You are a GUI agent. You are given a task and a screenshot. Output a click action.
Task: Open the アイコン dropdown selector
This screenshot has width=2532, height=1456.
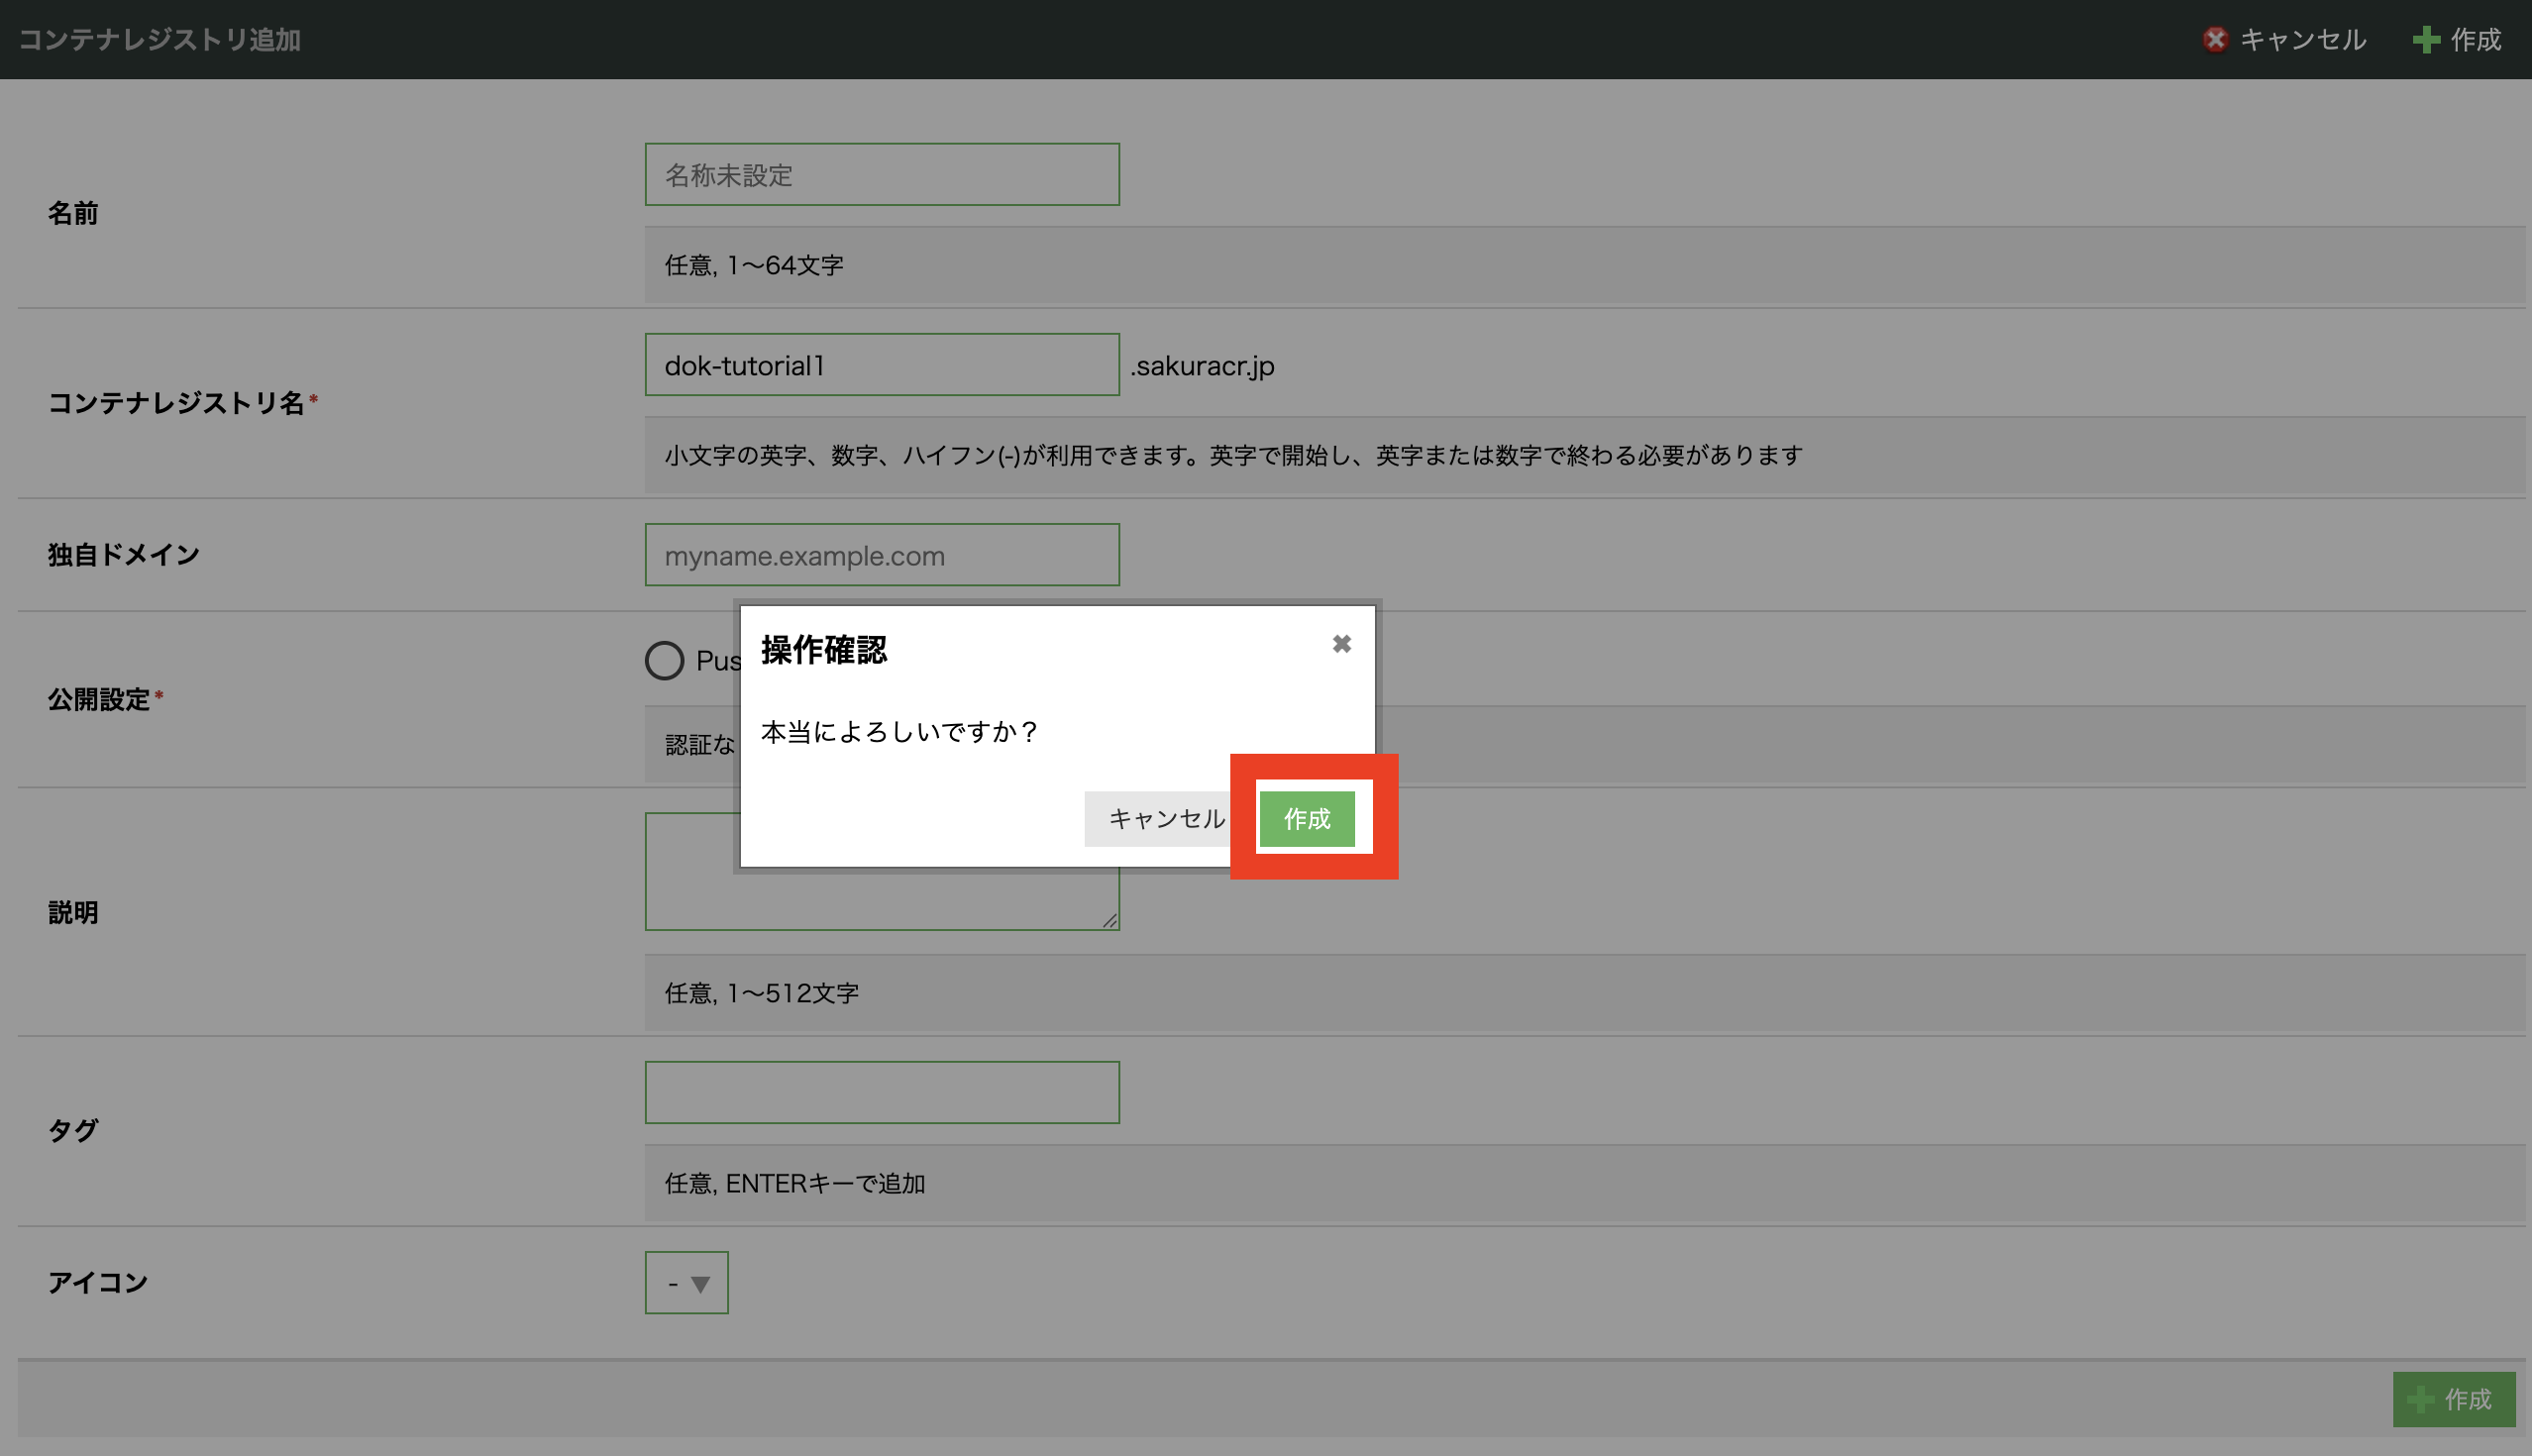(686, 1282)
